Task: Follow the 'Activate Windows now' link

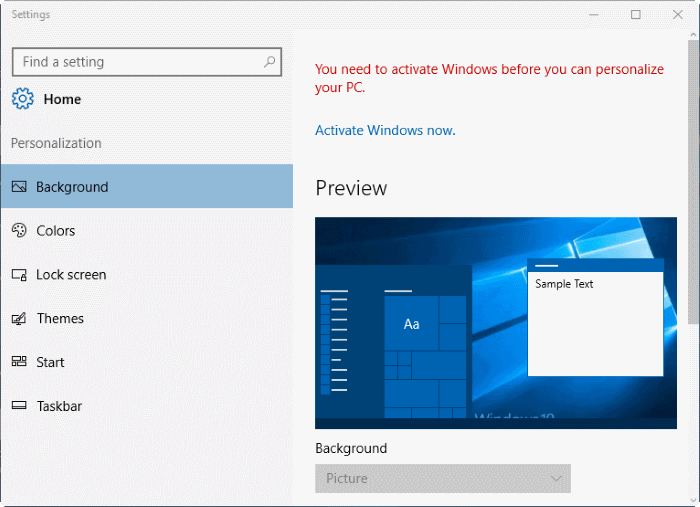Action: tap(385, 130)
